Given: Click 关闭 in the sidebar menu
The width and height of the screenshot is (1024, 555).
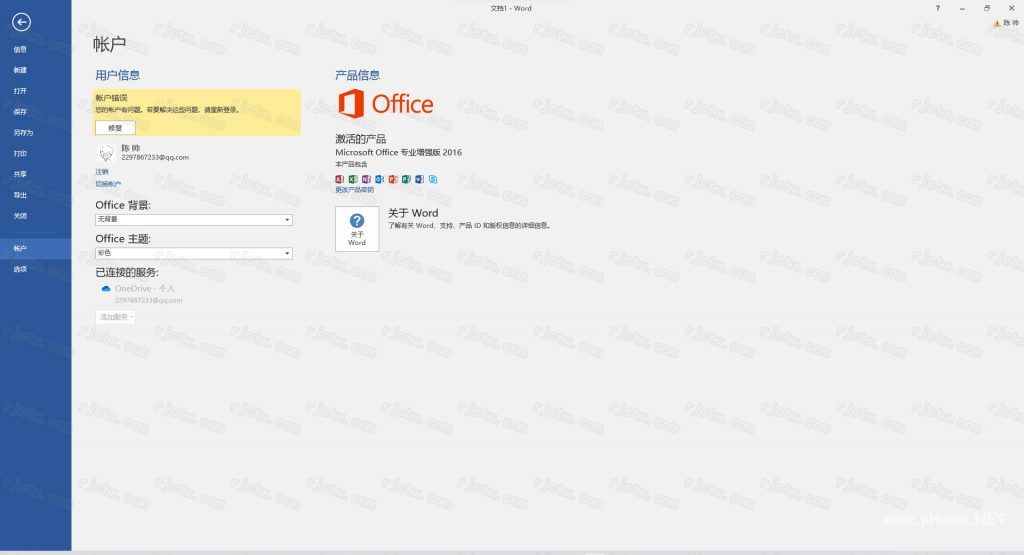Looking at the screenshot, I should click(x=20, y=215).
